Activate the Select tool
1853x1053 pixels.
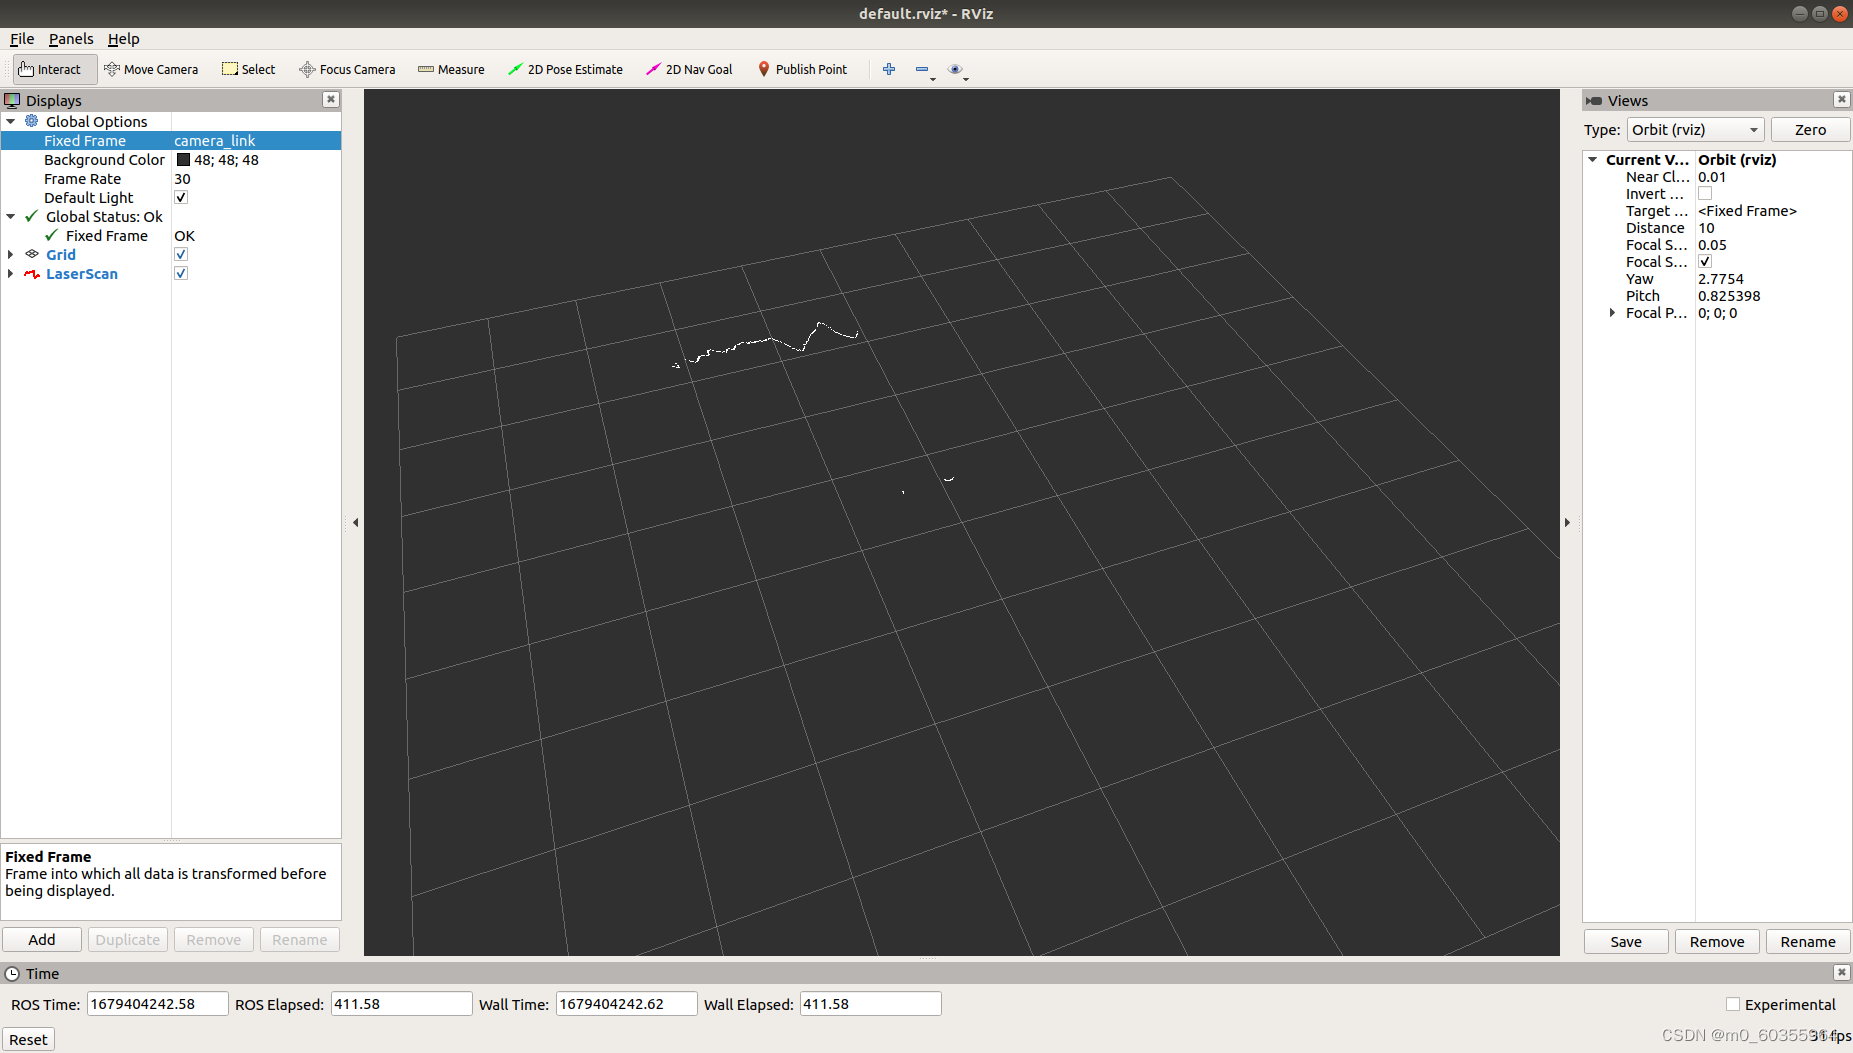pos(249,69)
